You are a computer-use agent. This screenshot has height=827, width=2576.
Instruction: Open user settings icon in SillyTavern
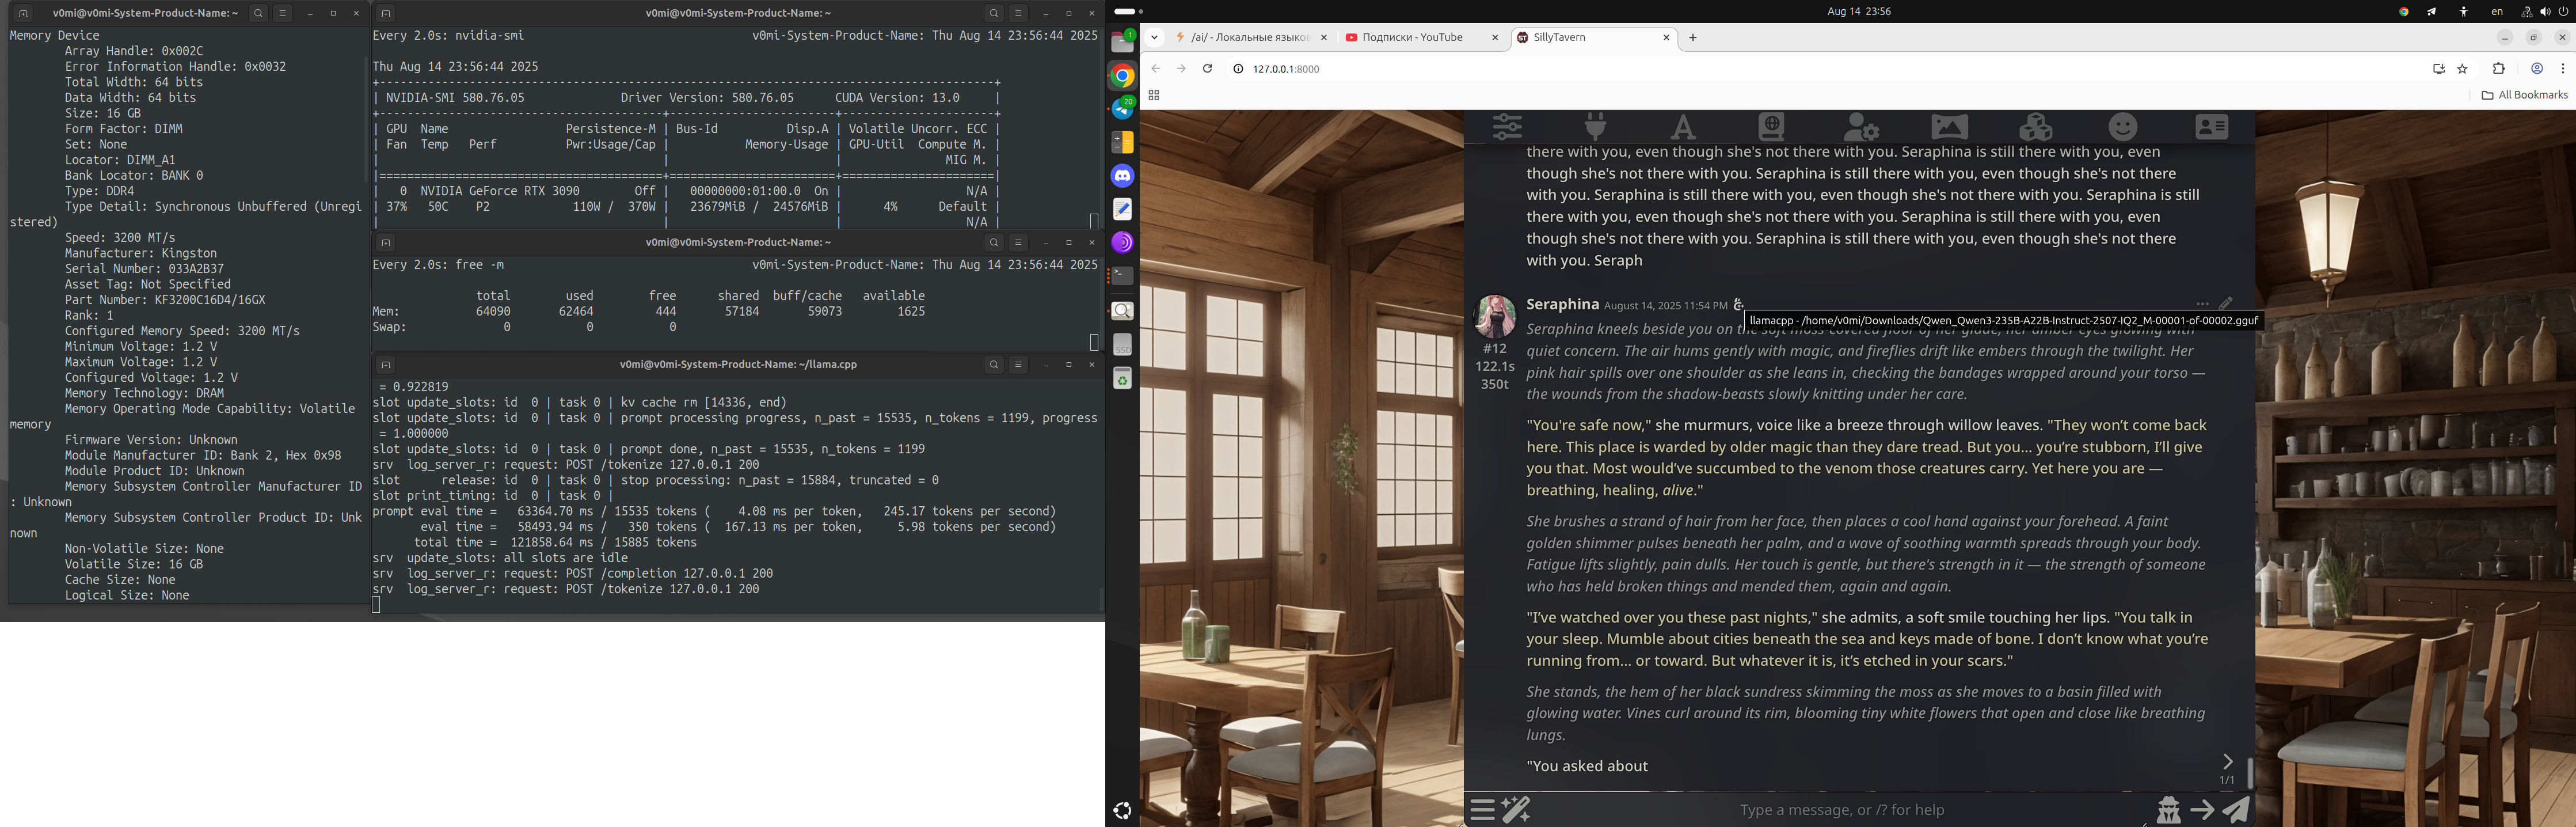coord(1860,127)
